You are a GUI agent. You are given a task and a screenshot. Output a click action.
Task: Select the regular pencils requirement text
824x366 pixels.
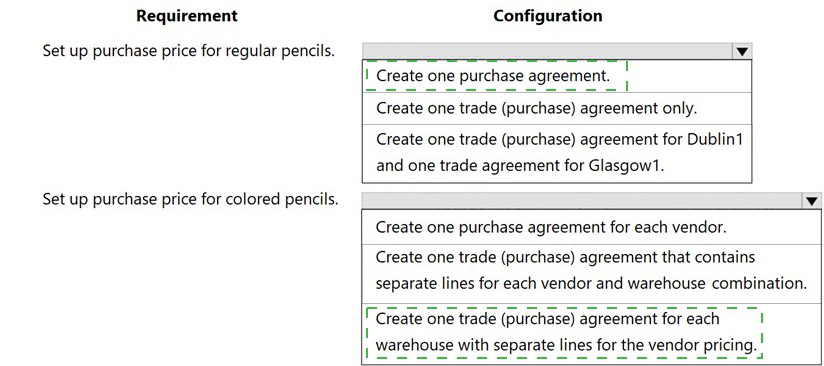pyautogui.click(x=189, y=52)
